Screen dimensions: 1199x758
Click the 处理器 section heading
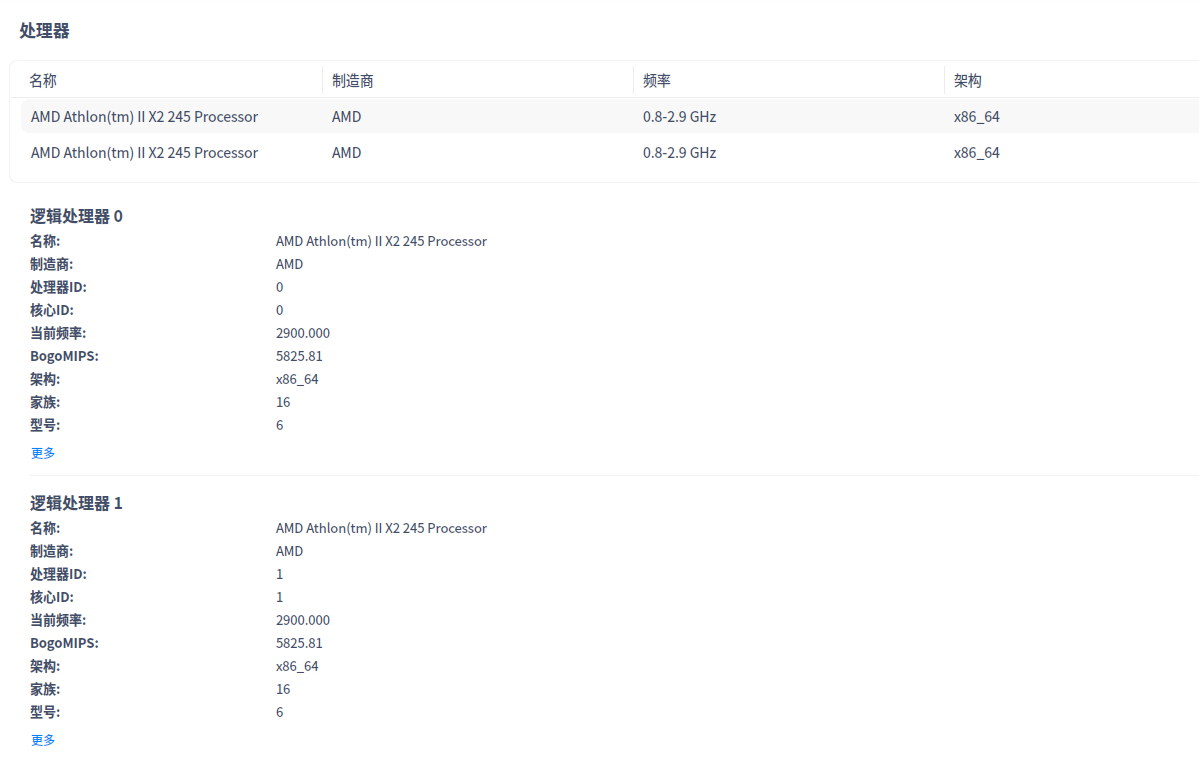tap(44, 31)
